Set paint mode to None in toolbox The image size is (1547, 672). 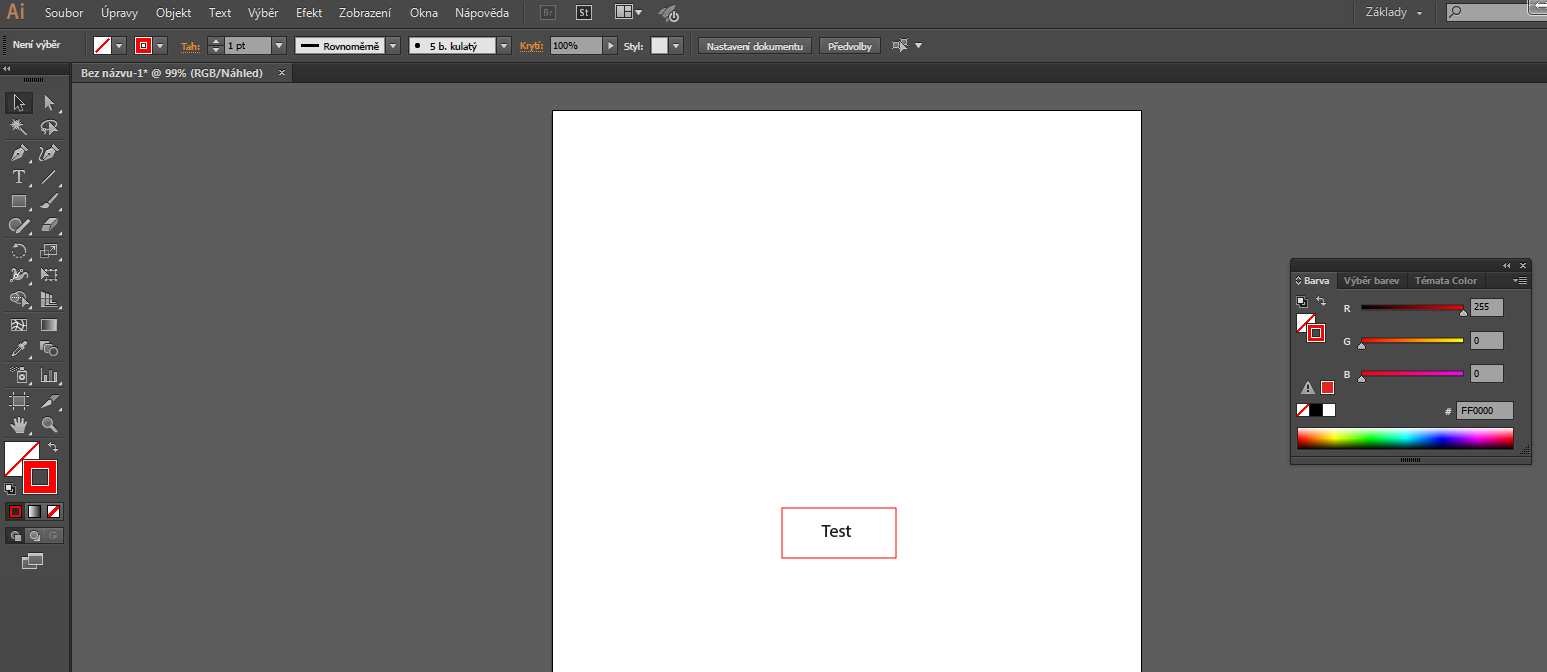pos(54,511)
